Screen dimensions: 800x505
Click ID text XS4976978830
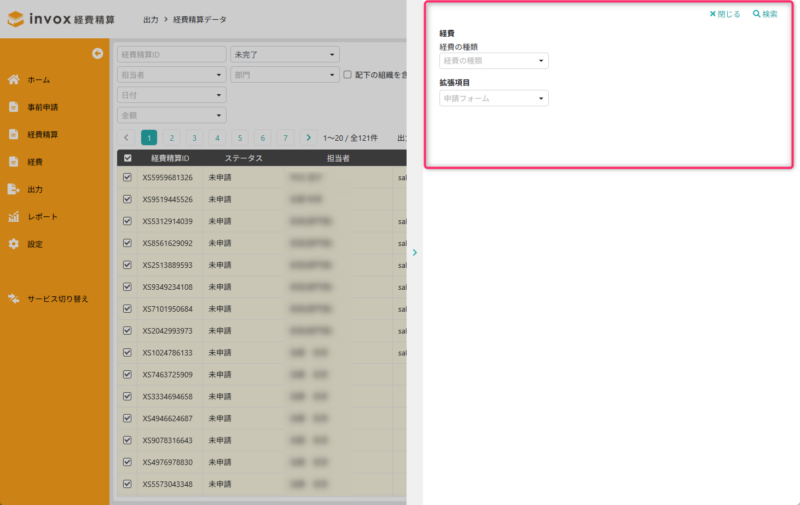tap(168, 462)
